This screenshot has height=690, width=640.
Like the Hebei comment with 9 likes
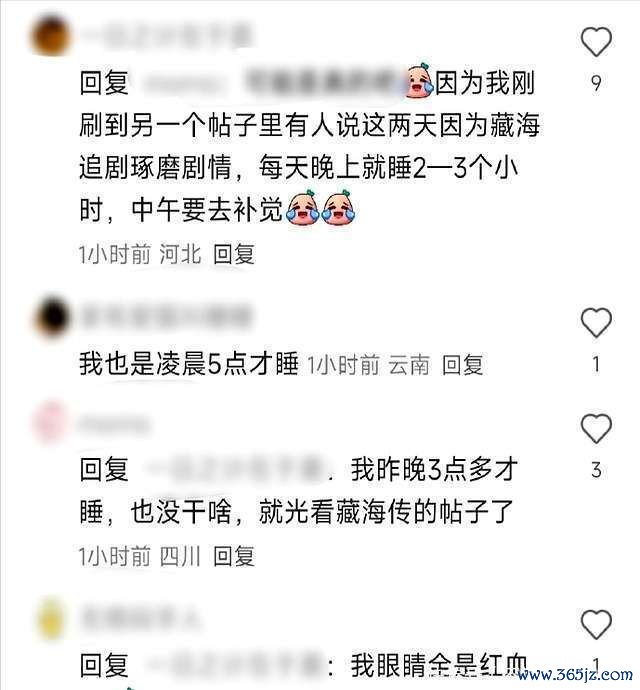pos(596,42)
